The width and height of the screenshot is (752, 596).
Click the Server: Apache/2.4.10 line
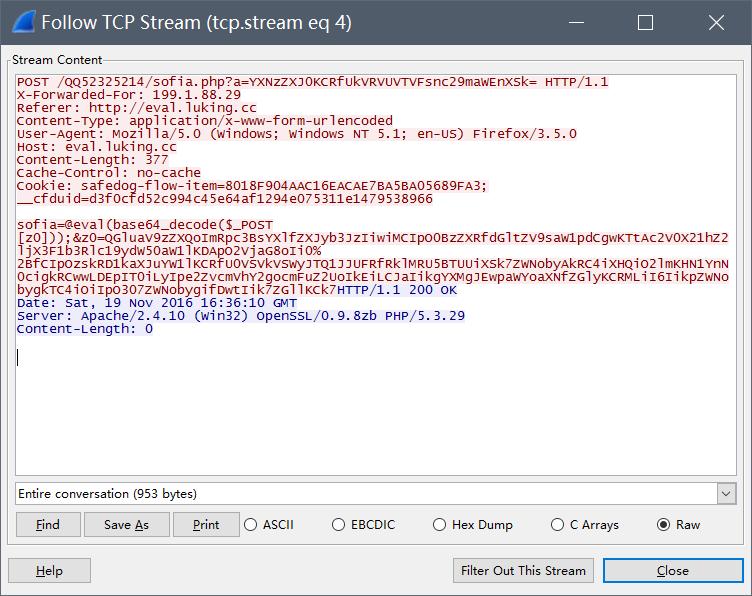click(x=241, y=316)
